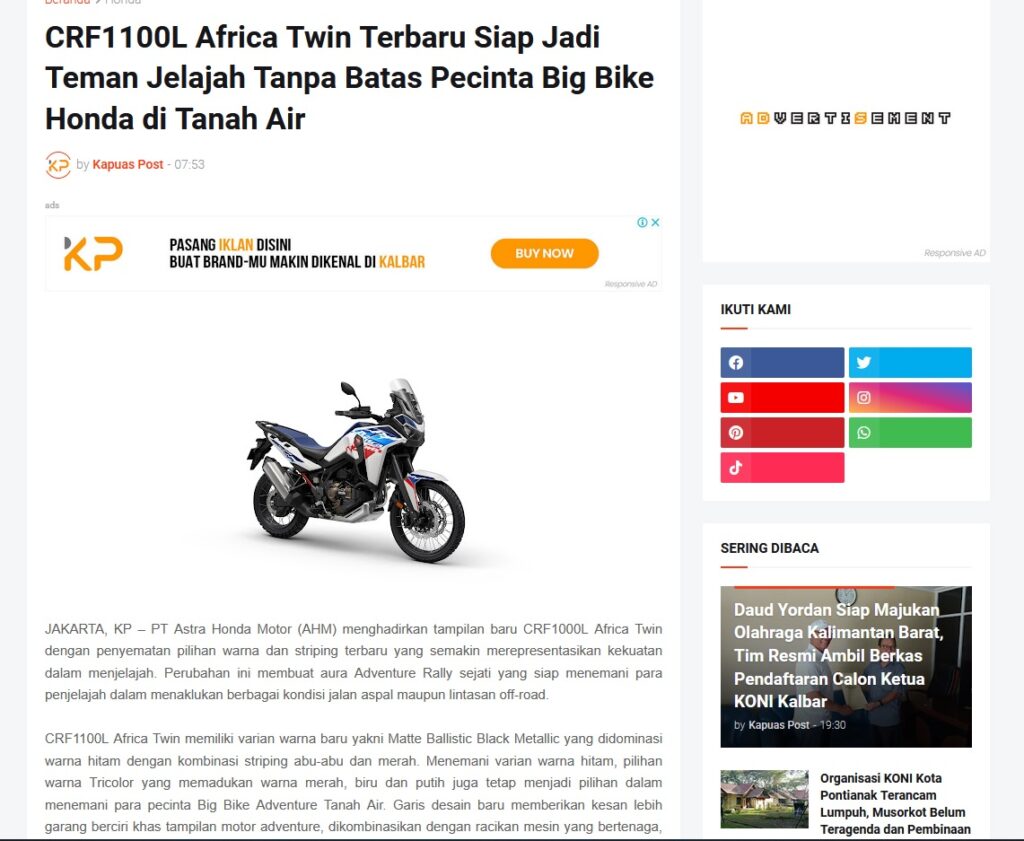Open the WhatsApp follow button

pyautogui.click(x=910, y=432)
